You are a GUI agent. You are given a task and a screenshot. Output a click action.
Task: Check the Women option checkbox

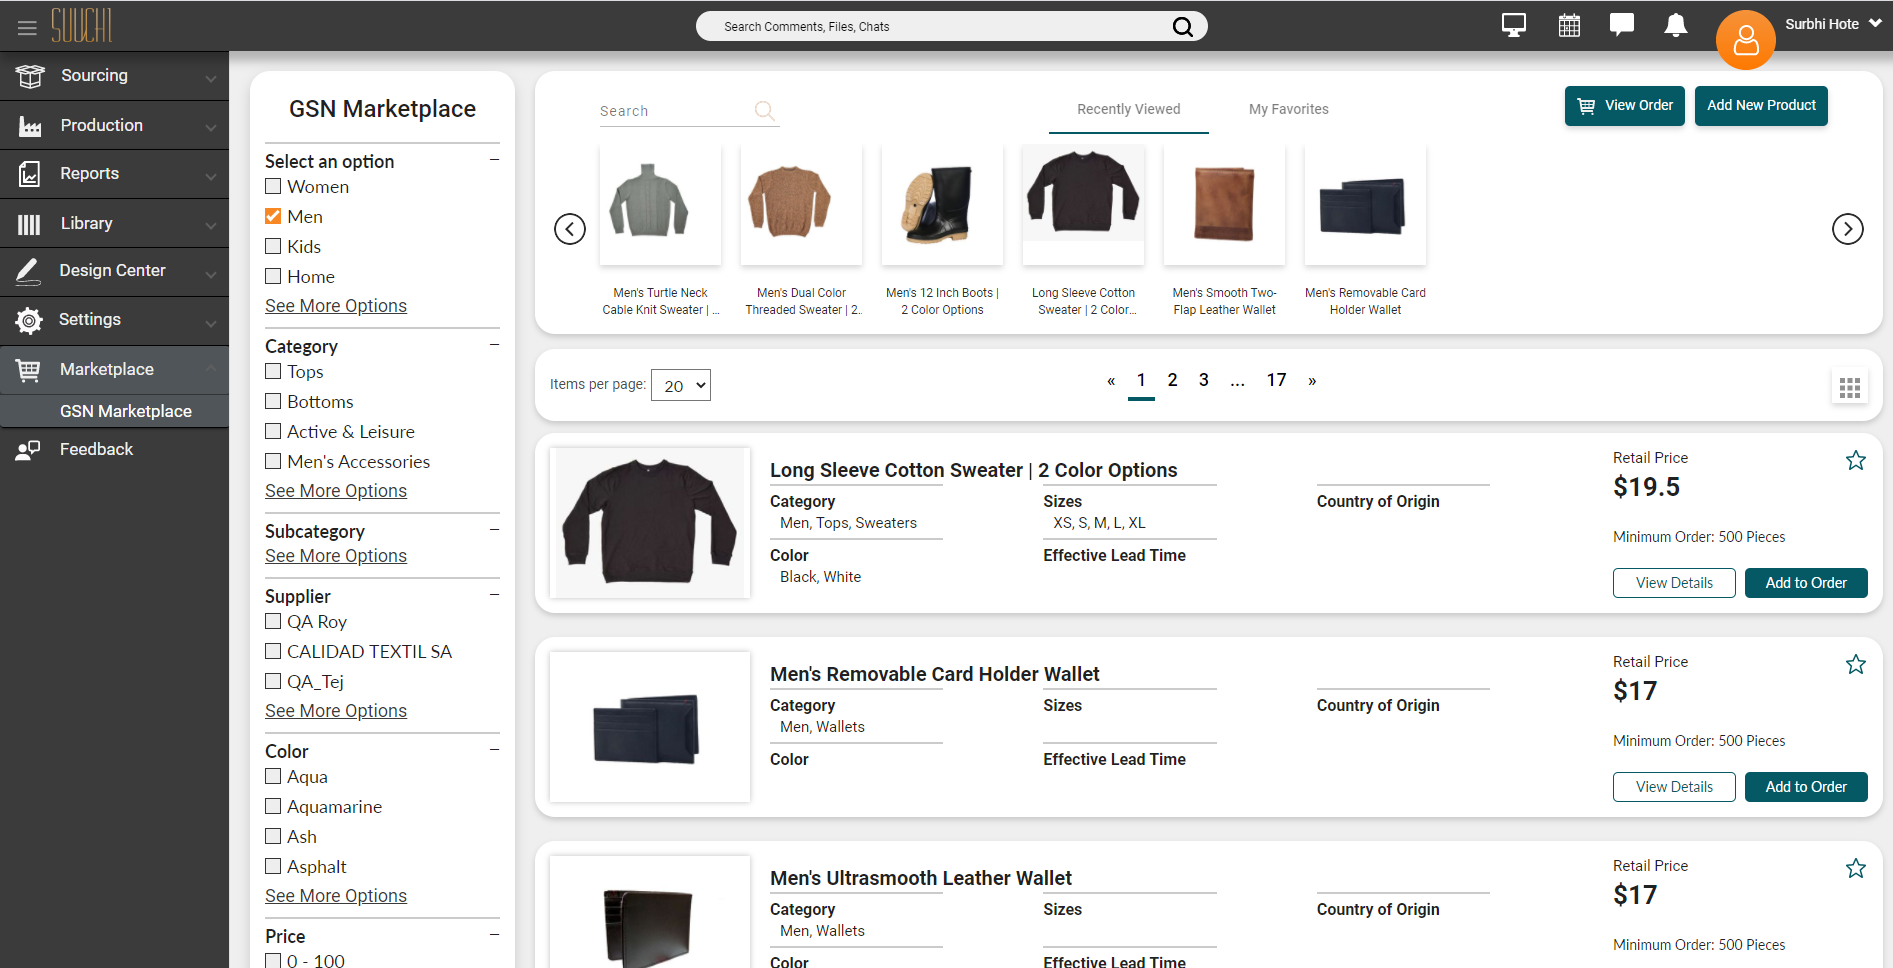point(273,186)
